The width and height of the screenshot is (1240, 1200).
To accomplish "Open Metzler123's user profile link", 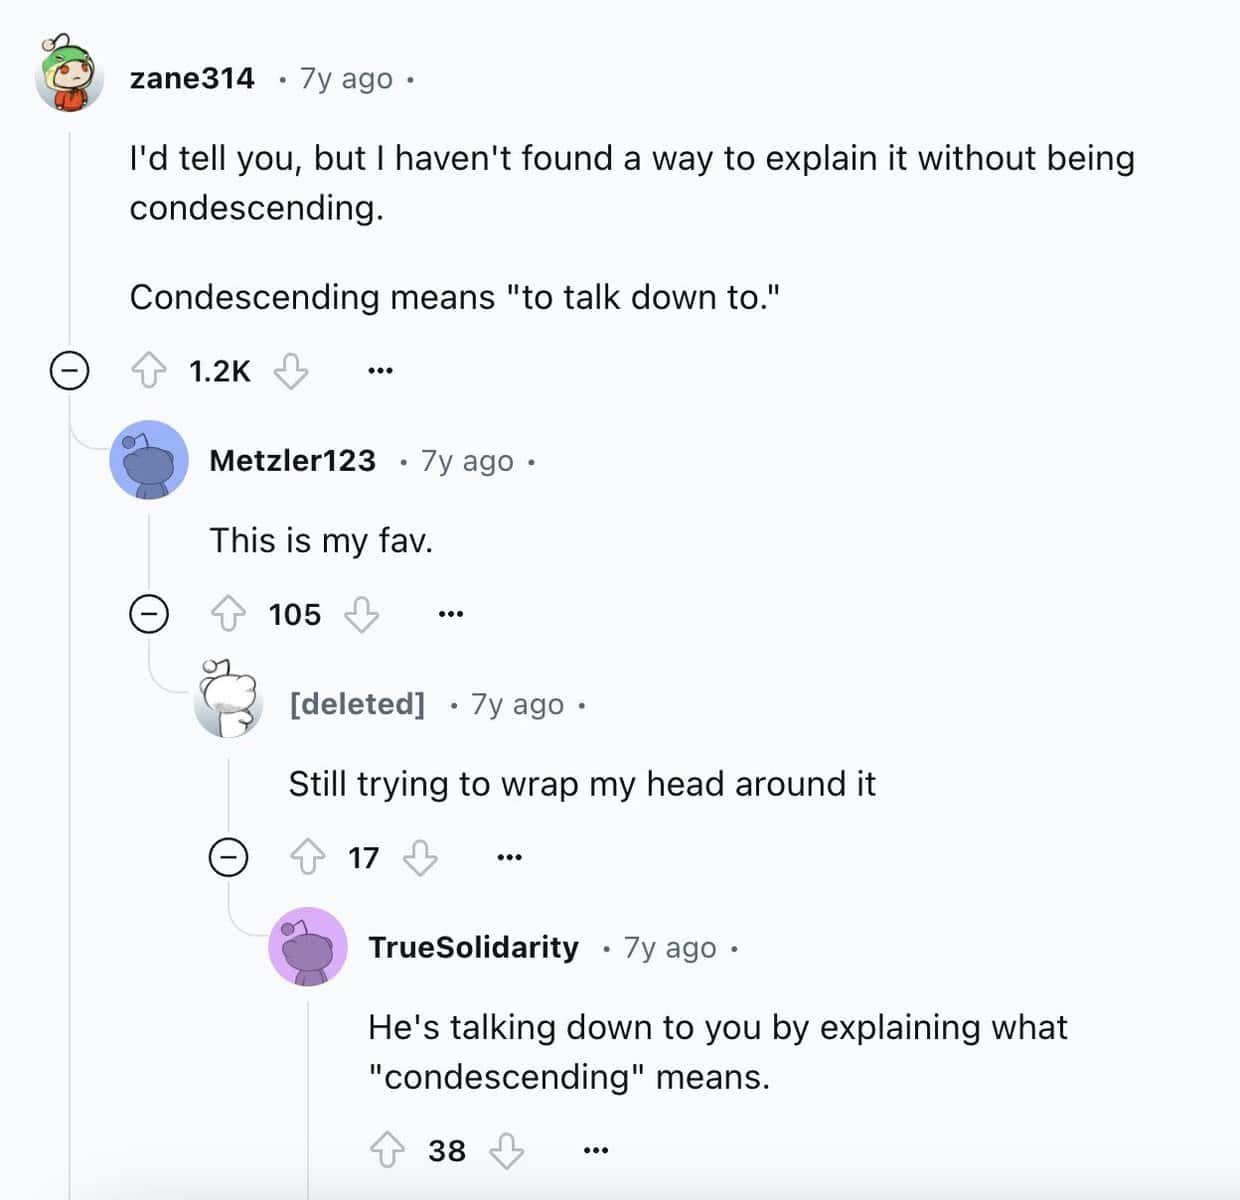I will point(292,460).
